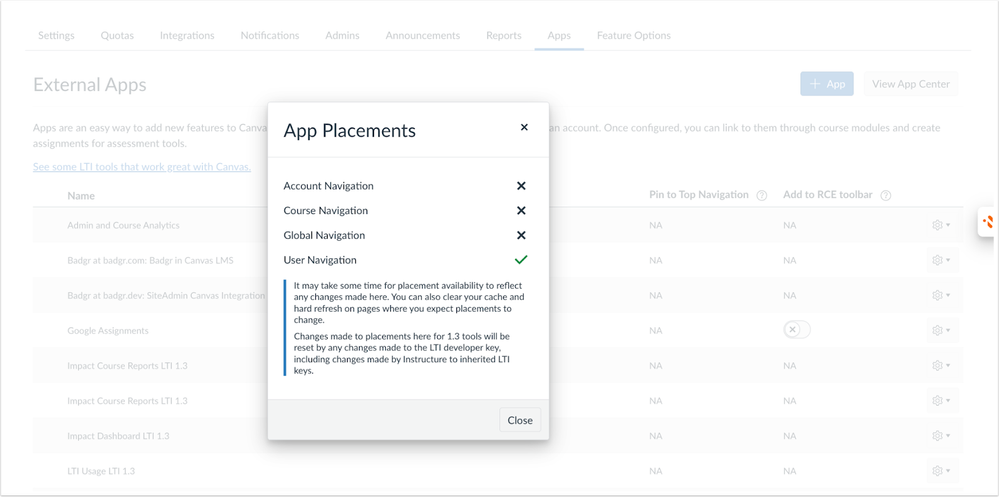Open gear menu for Impact Dashboard LTI 1.3
Viewport: 999px width, 497px height.
pos(940,436)
